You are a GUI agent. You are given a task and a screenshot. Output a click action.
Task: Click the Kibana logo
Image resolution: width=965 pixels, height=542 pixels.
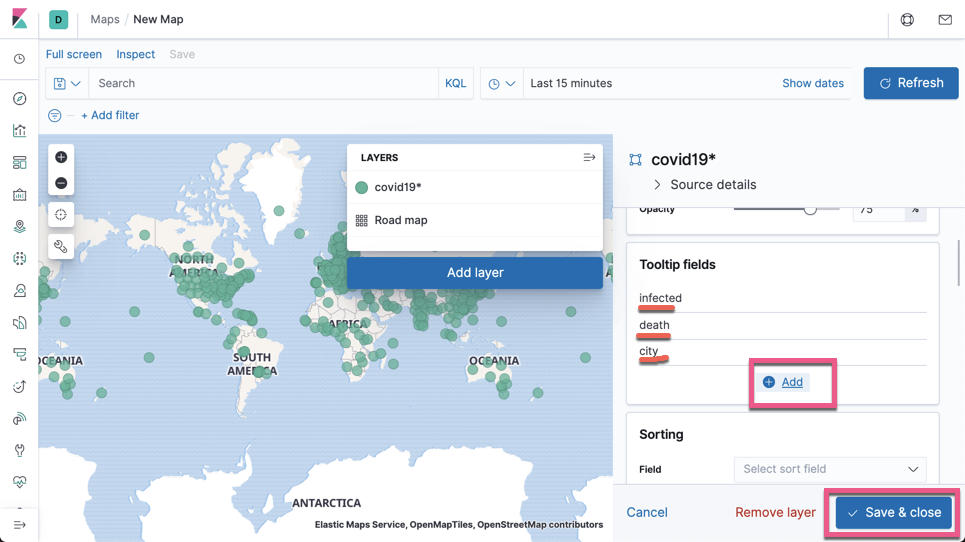pos(20,19)
